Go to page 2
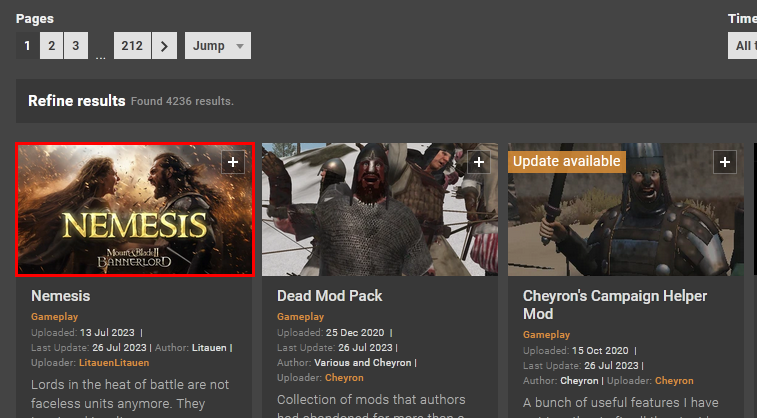757x418 pixels. 52,46
